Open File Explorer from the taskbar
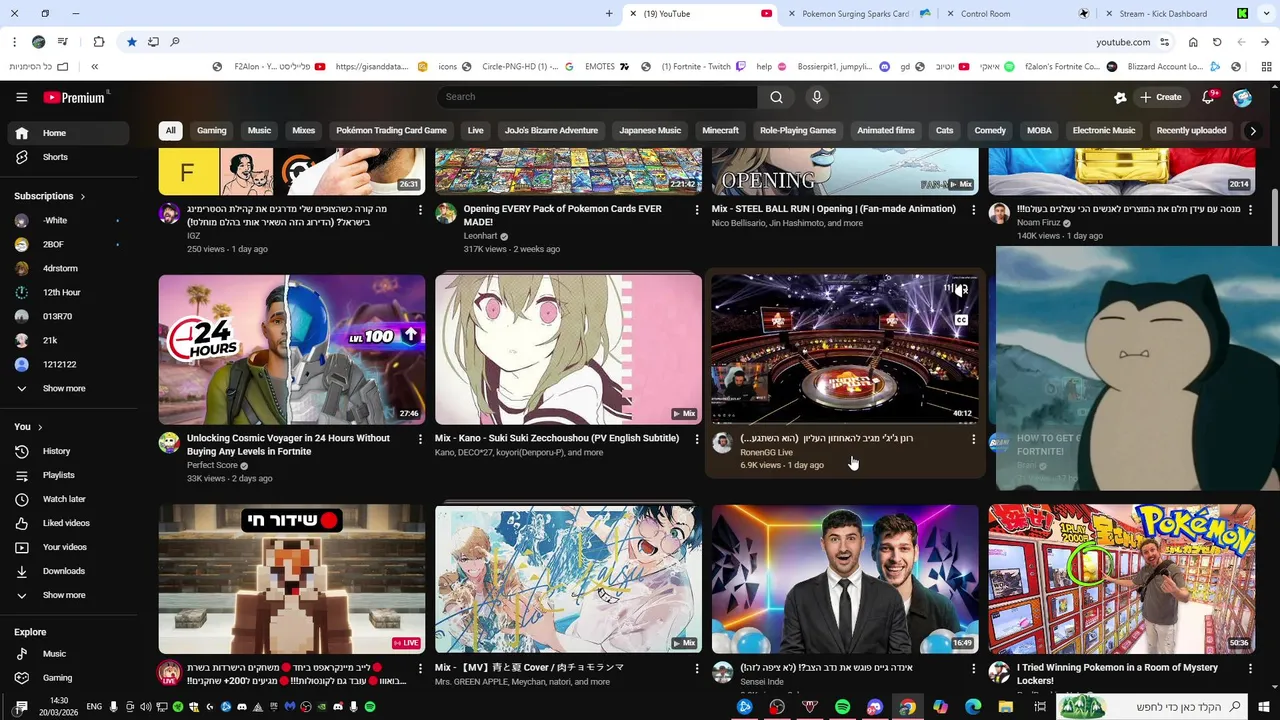Viewport: 1280px width, 720px height. point(1006,707)
